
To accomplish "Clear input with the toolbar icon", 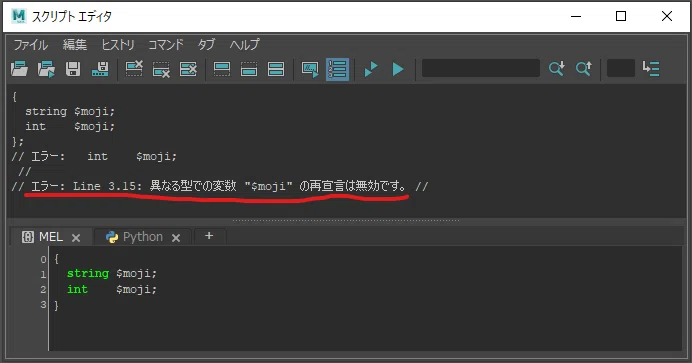I will click(x=161, y=69).
